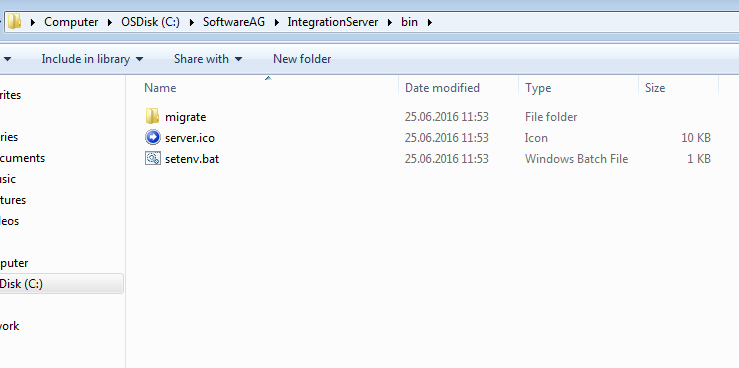The height and width of the screenshot is (368, 739).
Task: Select the migrate folder icon
Action: pyautogui.click(x=152, y=116)
